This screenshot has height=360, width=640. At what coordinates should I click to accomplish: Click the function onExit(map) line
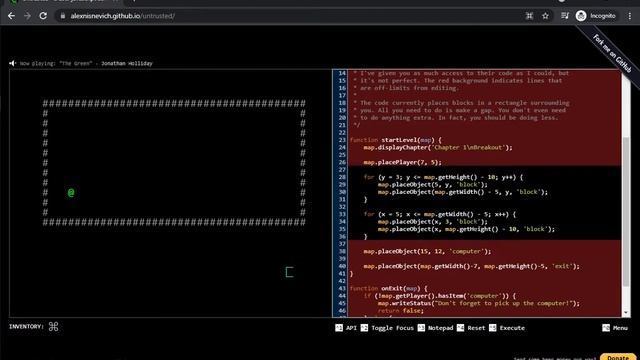pyautogui.click(x=388, y=289)
